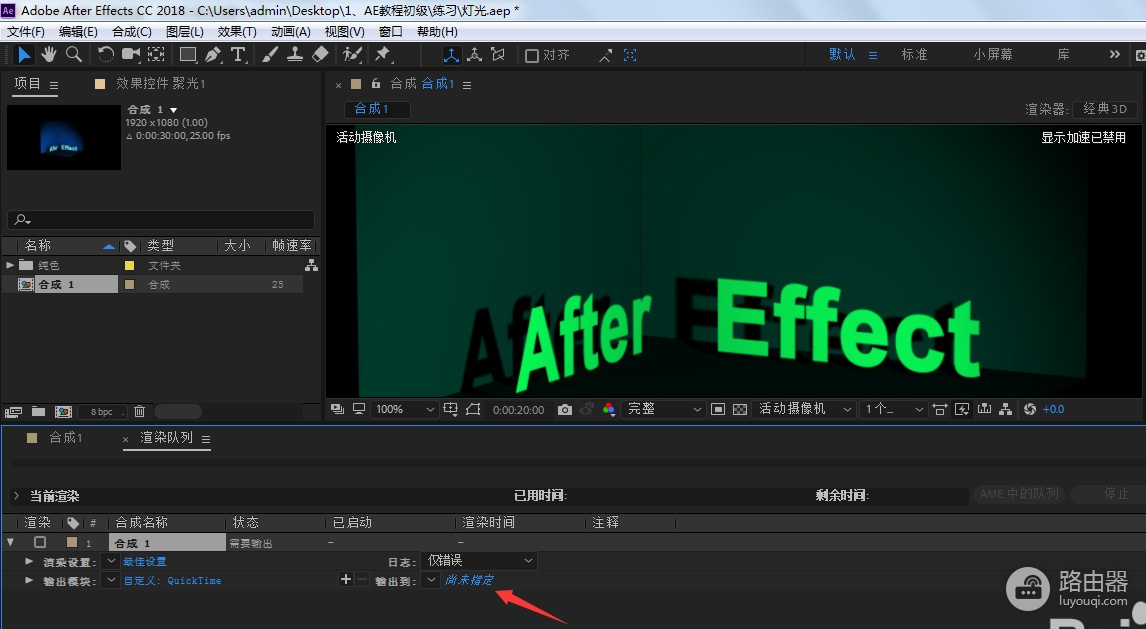Enable View Axis mode

click(x=498, y=55)
